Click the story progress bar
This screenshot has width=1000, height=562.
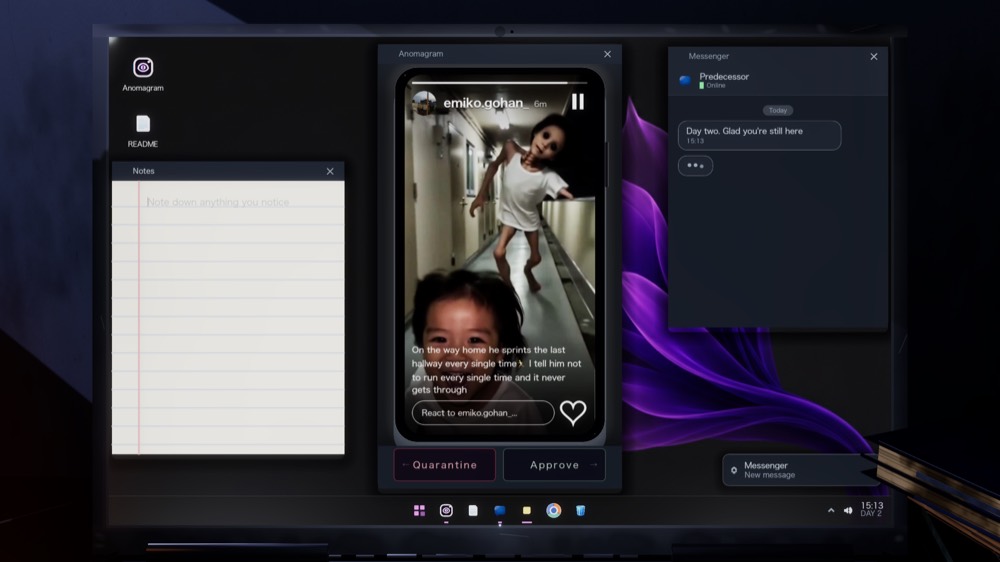tap(499, 83)
